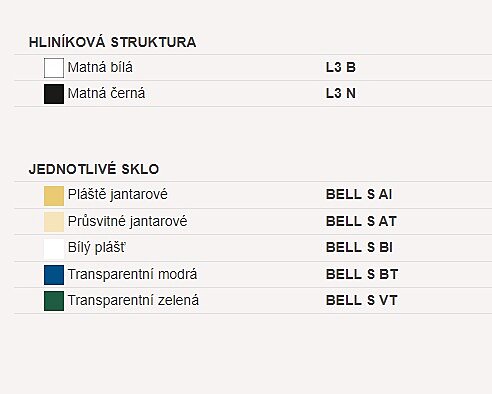
Task: Pick the amber Pláště jantarové swatch
Action: point(54,196)
